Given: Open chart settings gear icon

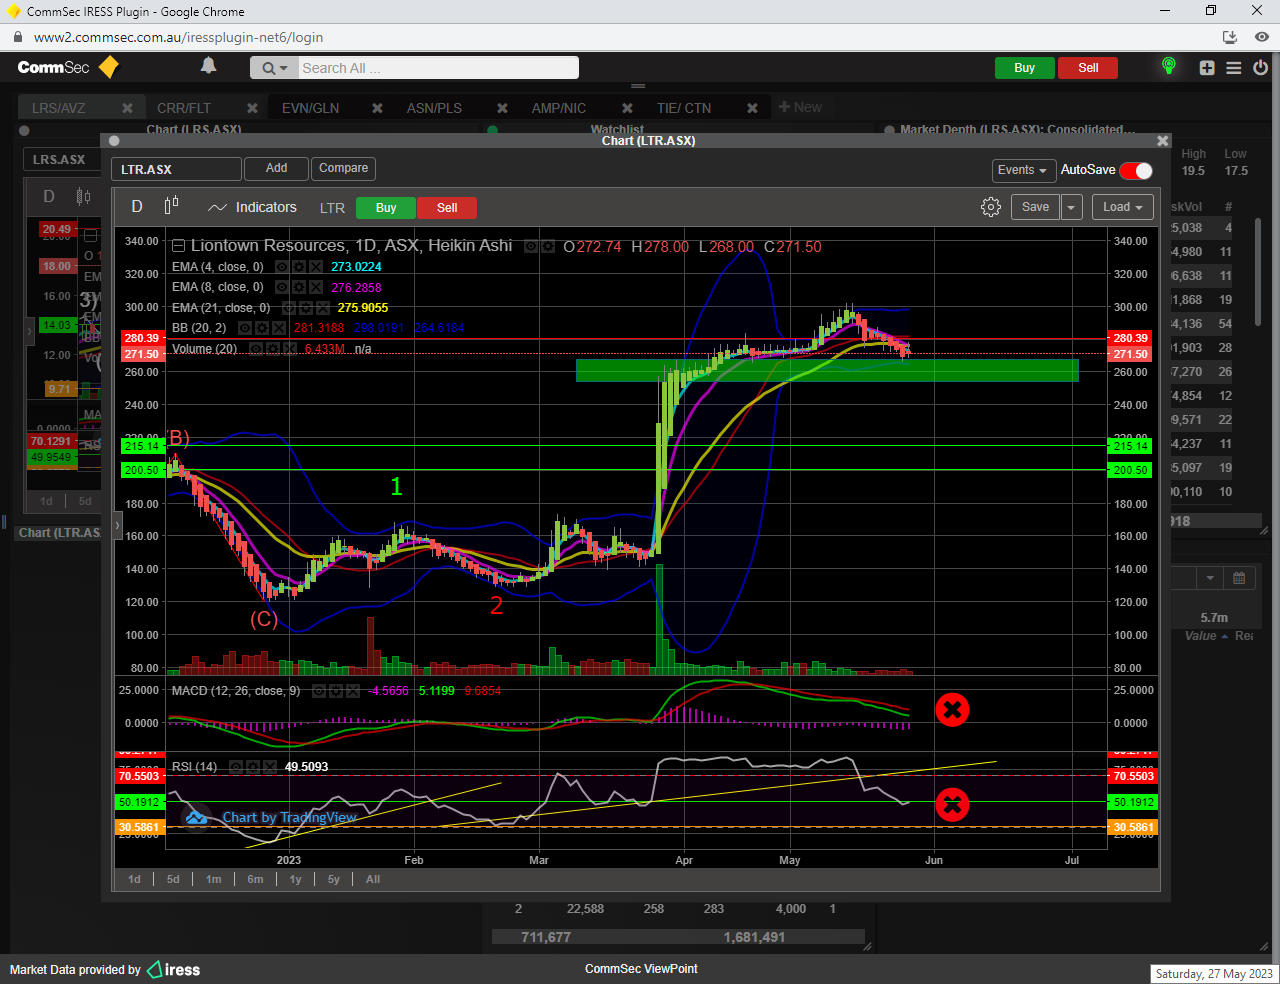Looking at the screenshot, I should pyautogui.click(x=990, y=207).
